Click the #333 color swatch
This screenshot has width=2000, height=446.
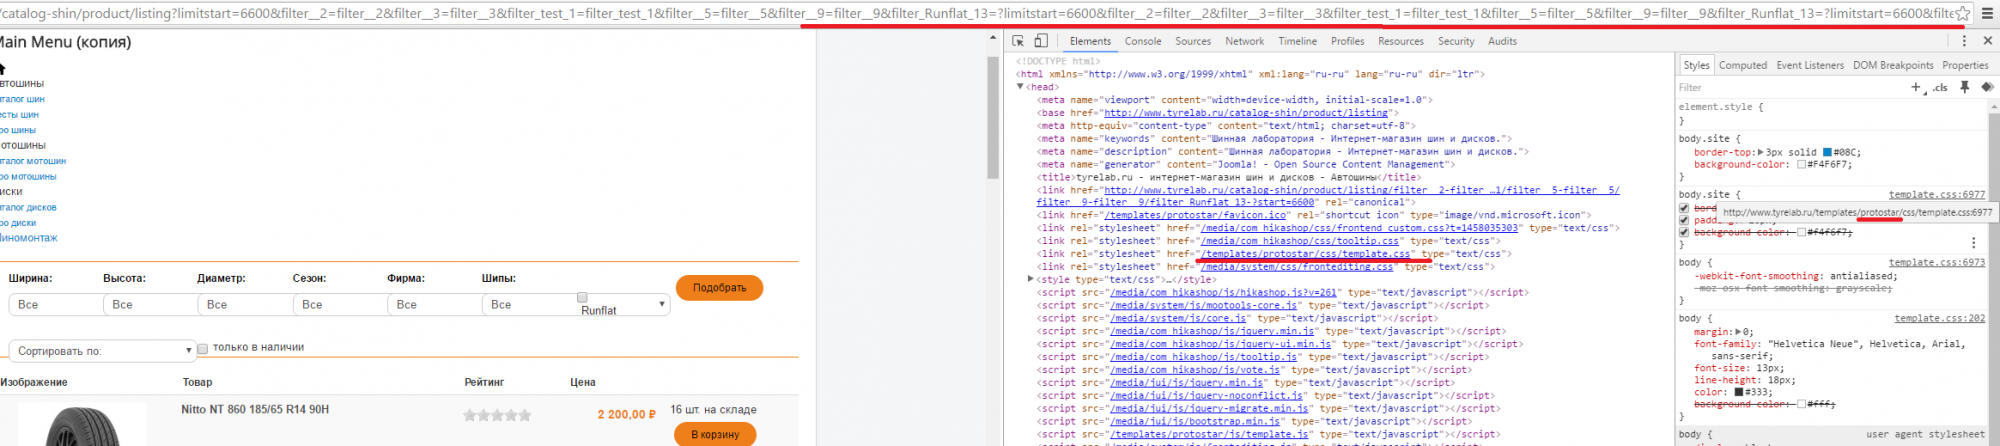click(1739, 392)
